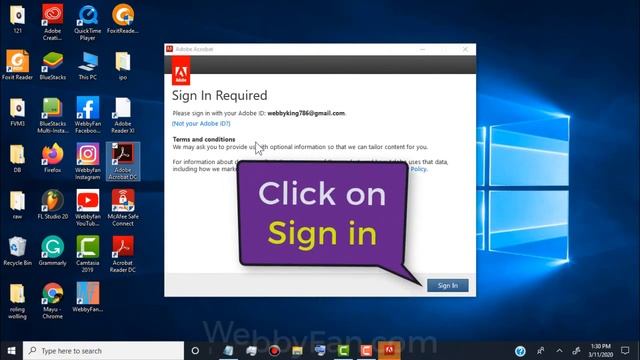Launch Grammarly desktop shortcut
The height and width of the screenshot is (360, 640).
52,251
